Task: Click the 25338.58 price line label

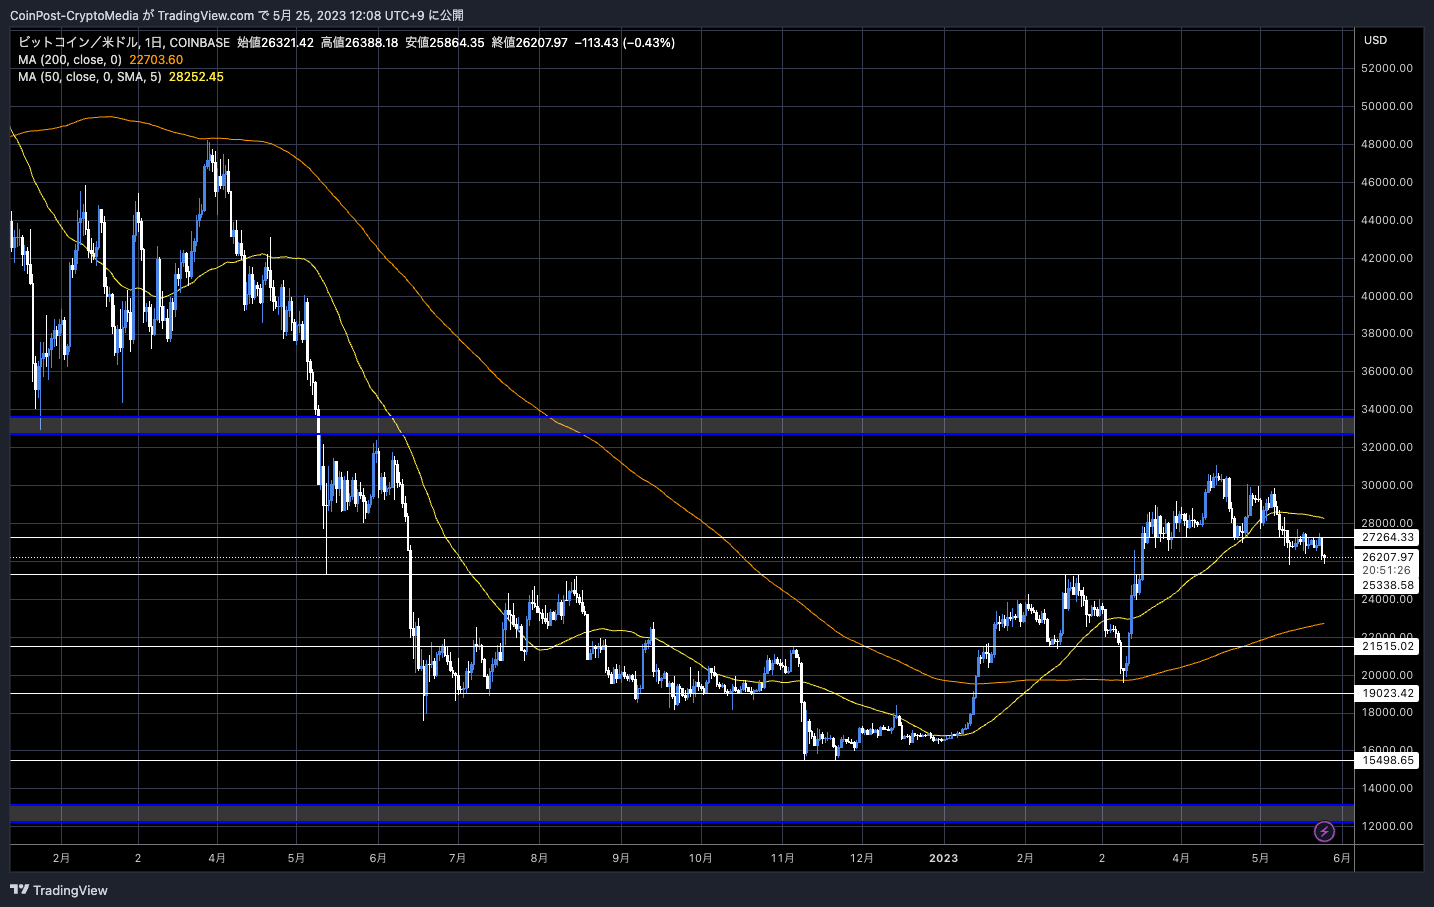Action: click(x=1388, y=586)
